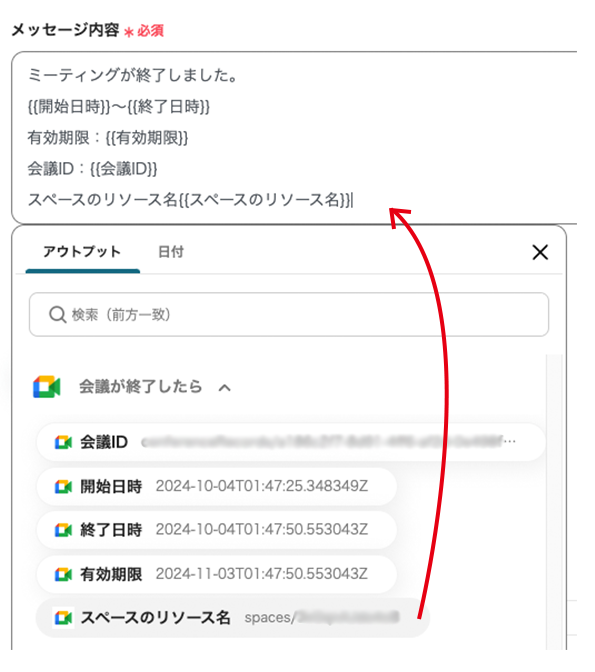
Task: Click the Meet icon in 有効期限 row
Action: (63, 574)
